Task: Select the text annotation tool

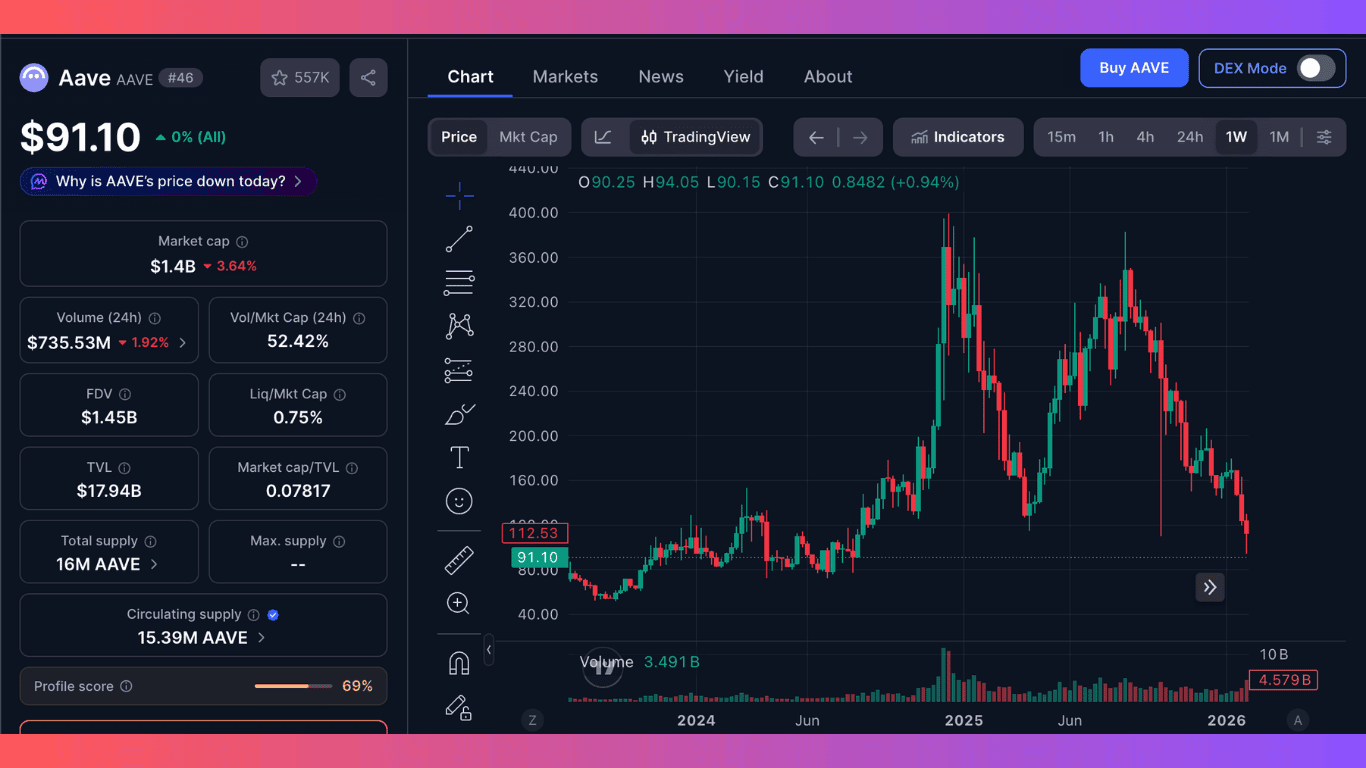Action: click(x=458, y=457)
